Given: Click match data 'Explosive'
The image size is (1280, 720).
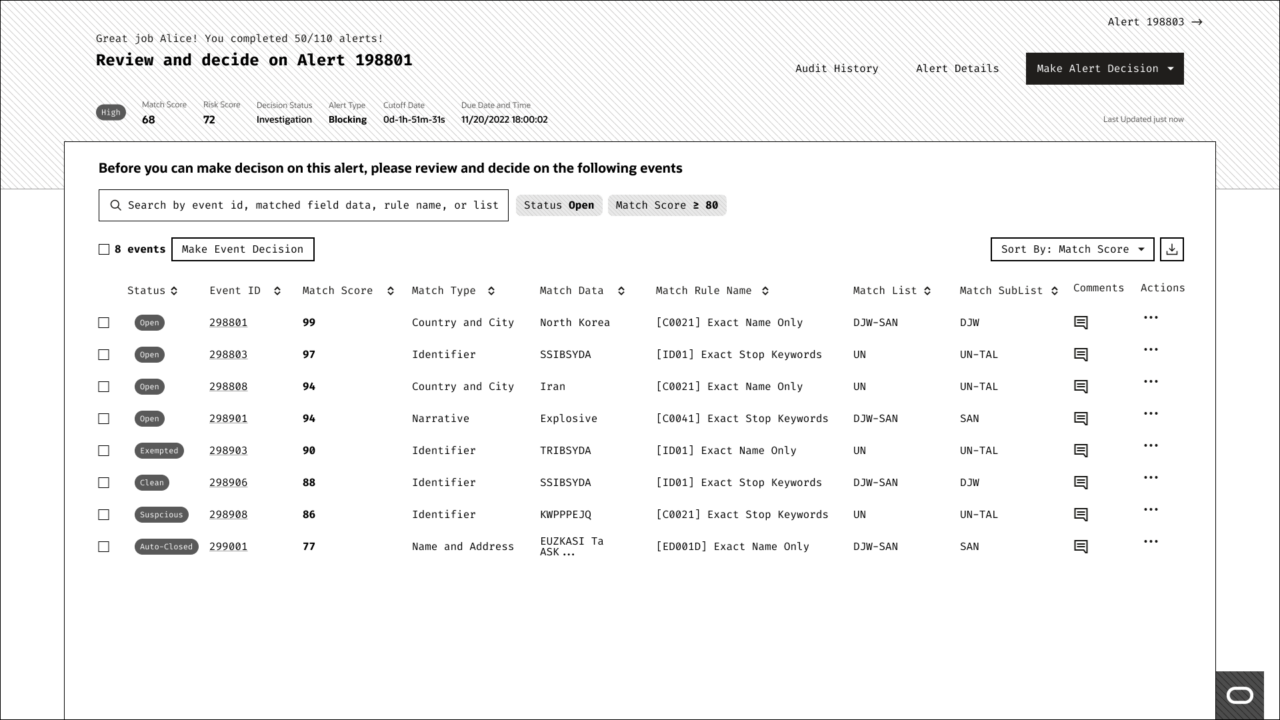Looking at the screenshot, I should [x=568, y=419].
